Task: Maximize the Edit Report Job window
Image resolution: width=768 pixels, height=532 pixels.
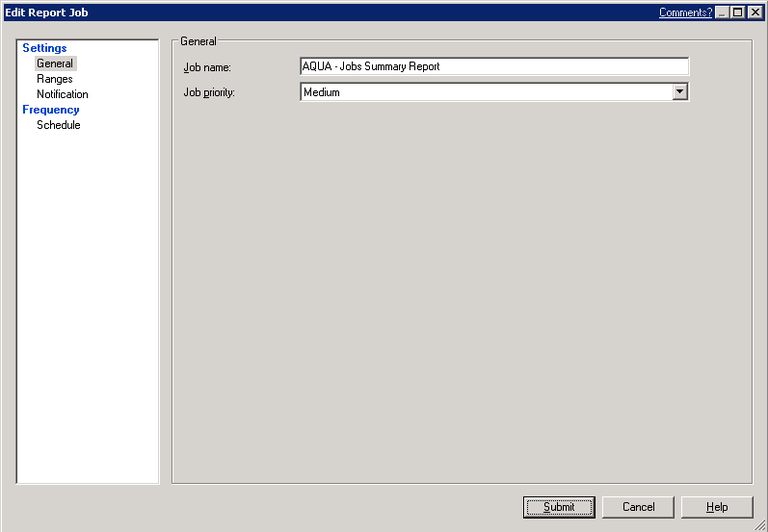Action: (x=738, y=12)
